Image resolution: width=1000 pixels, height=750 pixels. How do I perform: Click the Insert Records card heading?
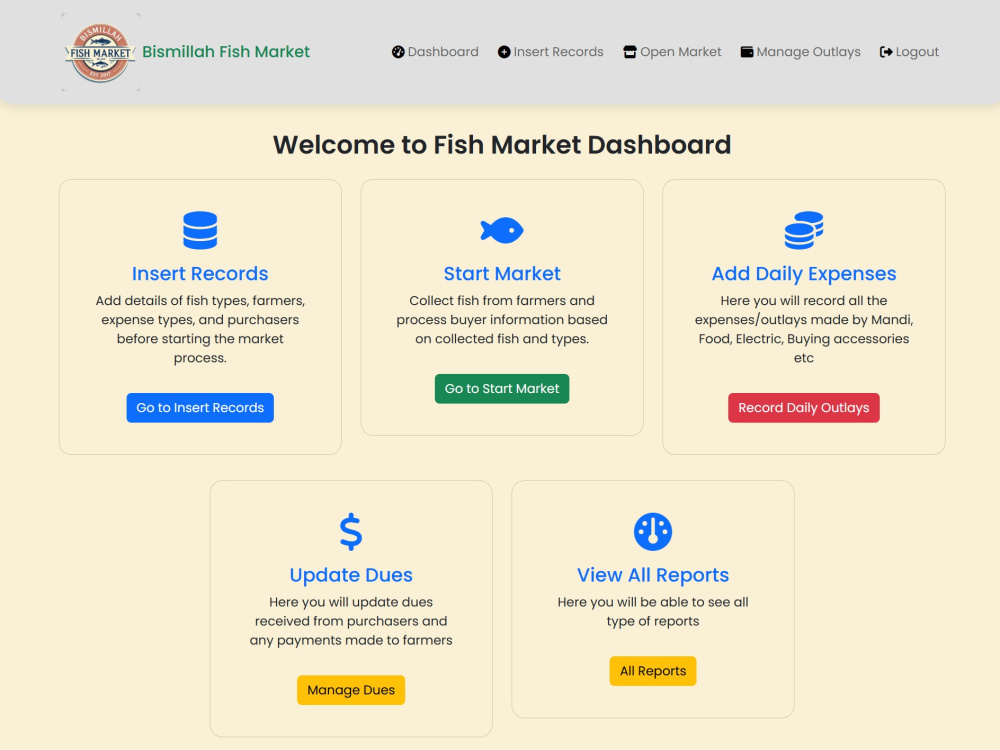click(x=200, y=274)
